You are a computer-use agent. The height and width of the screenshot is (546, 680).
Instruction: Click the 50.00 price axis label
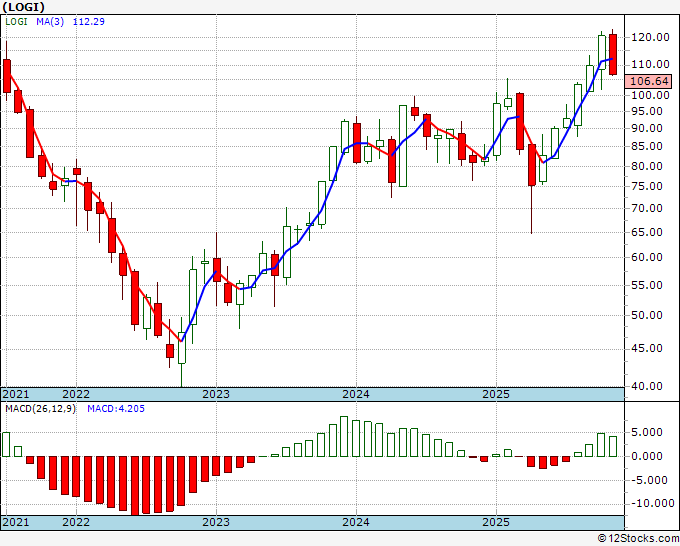(647, 315)
